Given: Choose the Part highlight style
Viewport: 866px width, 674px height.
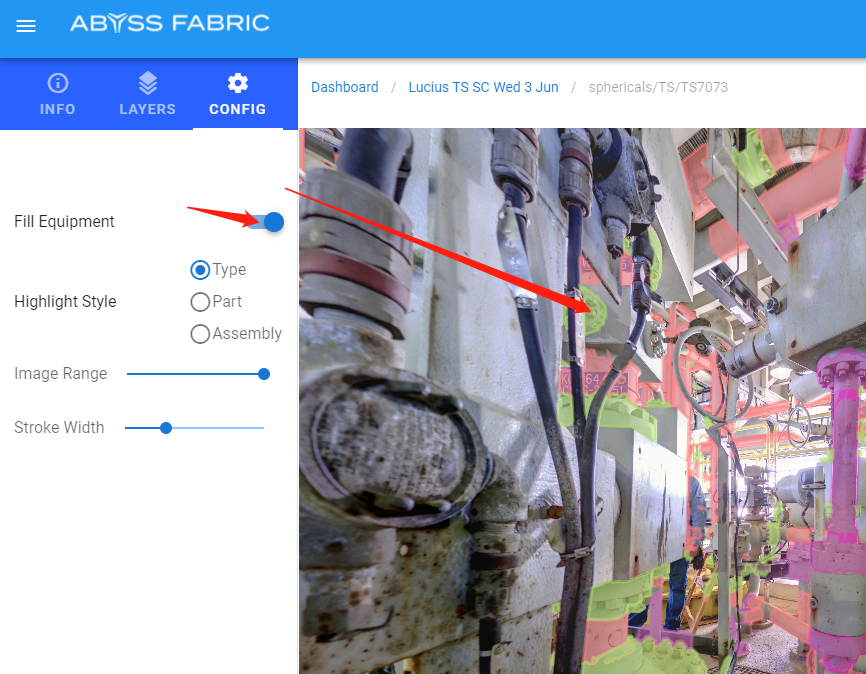Looking at the screenshot, I should click(200, 302).
